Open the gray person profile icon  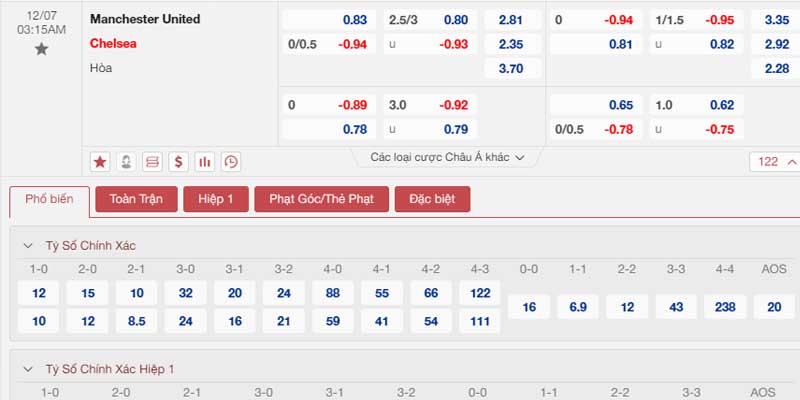(x=126, y=162)
